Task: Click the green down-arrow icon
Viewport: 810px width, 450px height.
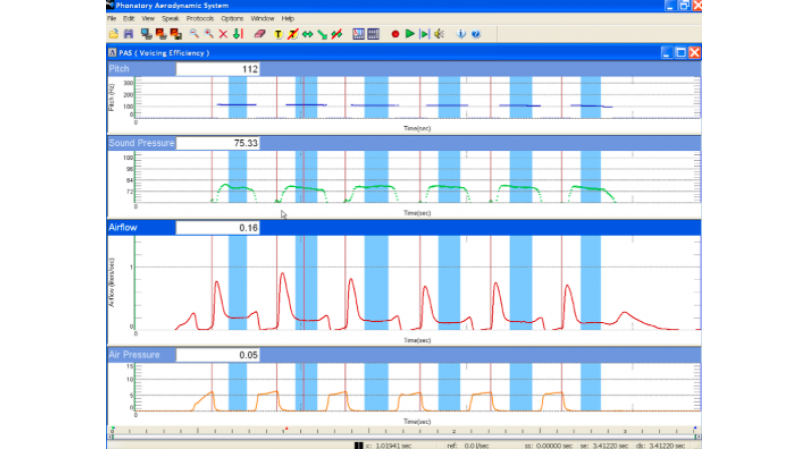Action: pyautogui.click(x=237, y=34)
